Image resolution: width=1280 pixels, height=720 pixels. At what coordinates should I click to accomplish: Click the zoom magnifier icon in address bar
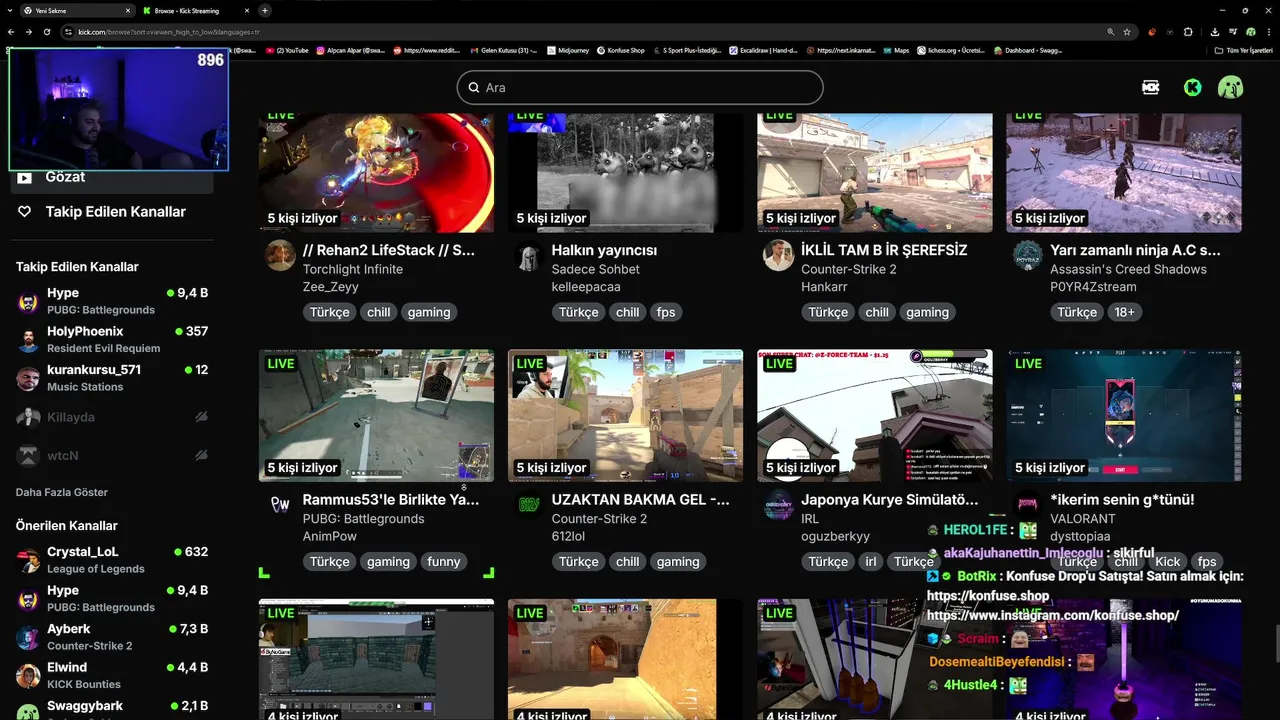[x=1110, y=32]
